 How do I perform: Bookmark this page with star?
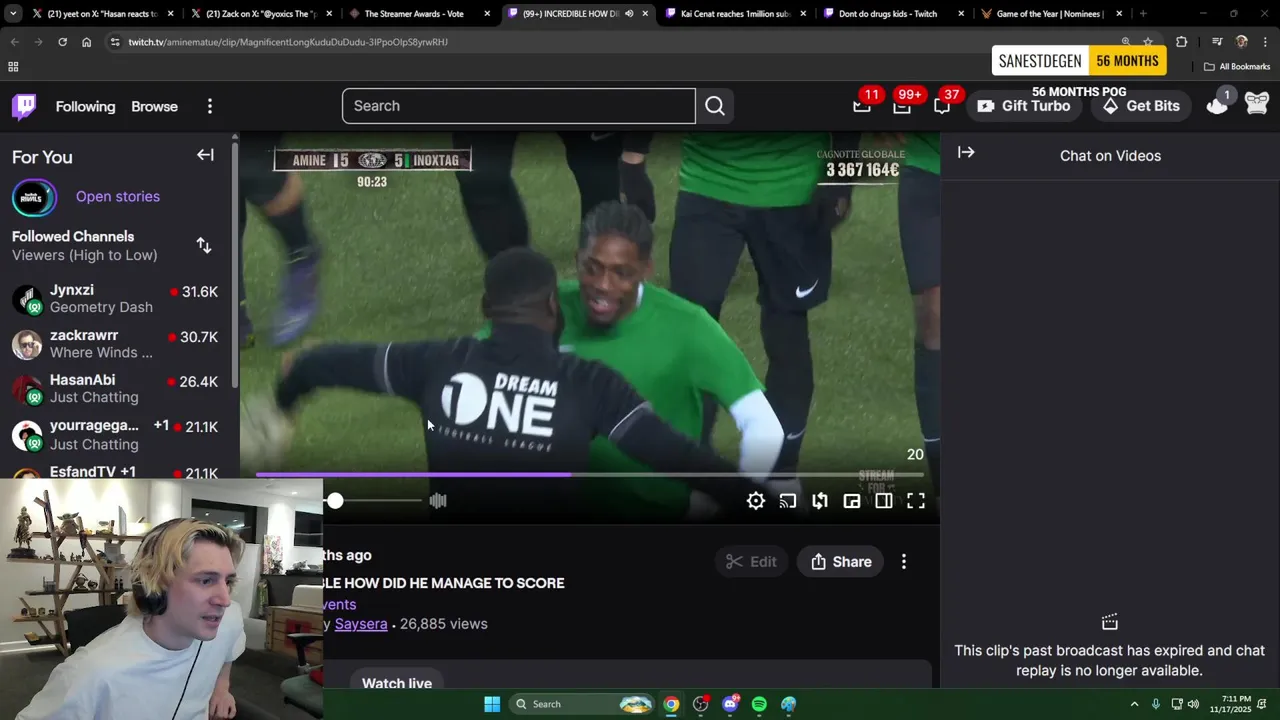[1148, 42]
